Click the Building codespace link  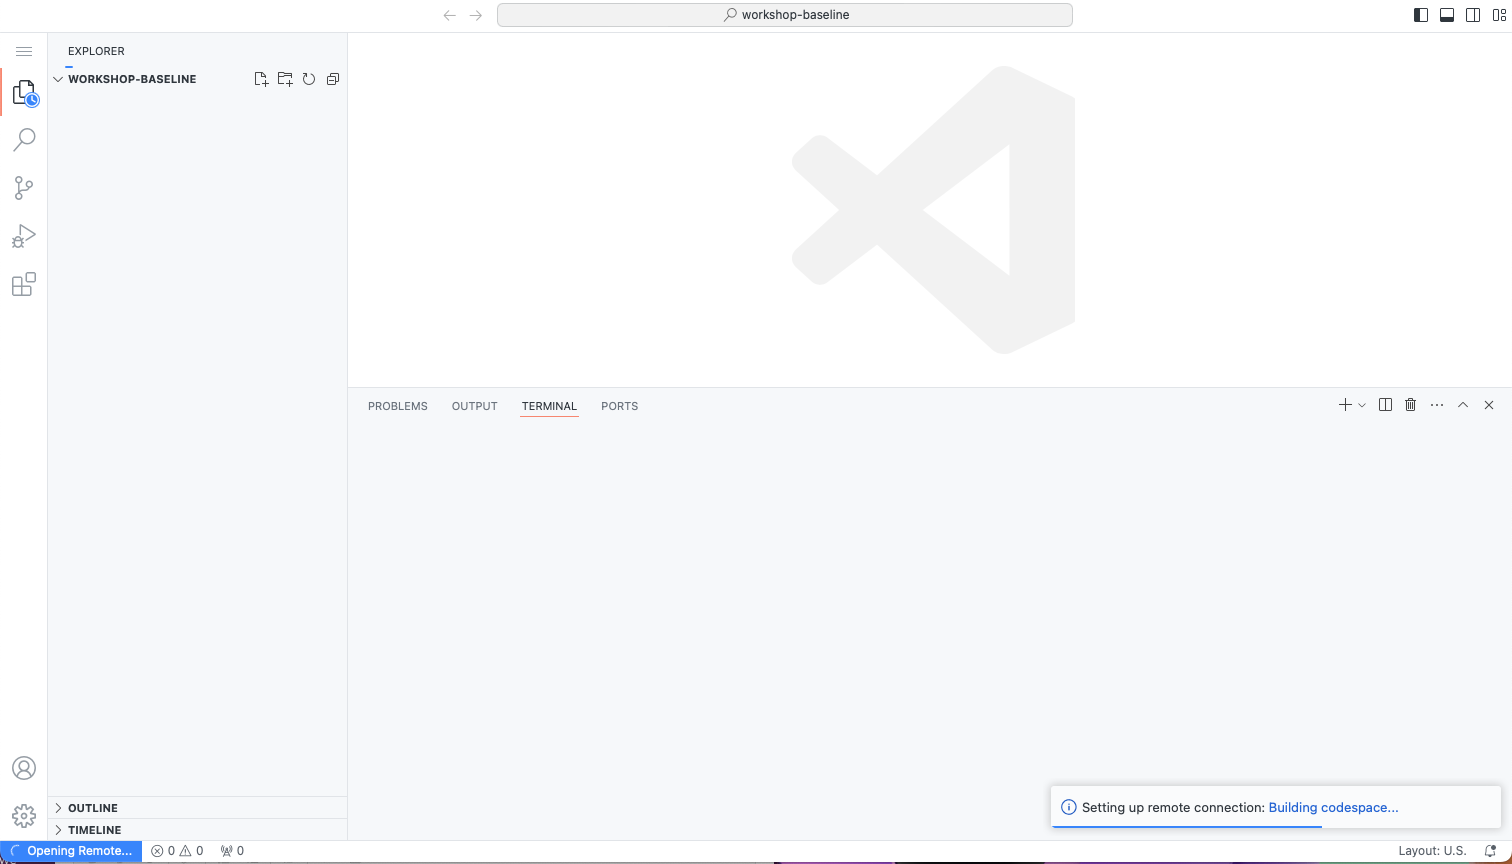[x=1333, y=808]
